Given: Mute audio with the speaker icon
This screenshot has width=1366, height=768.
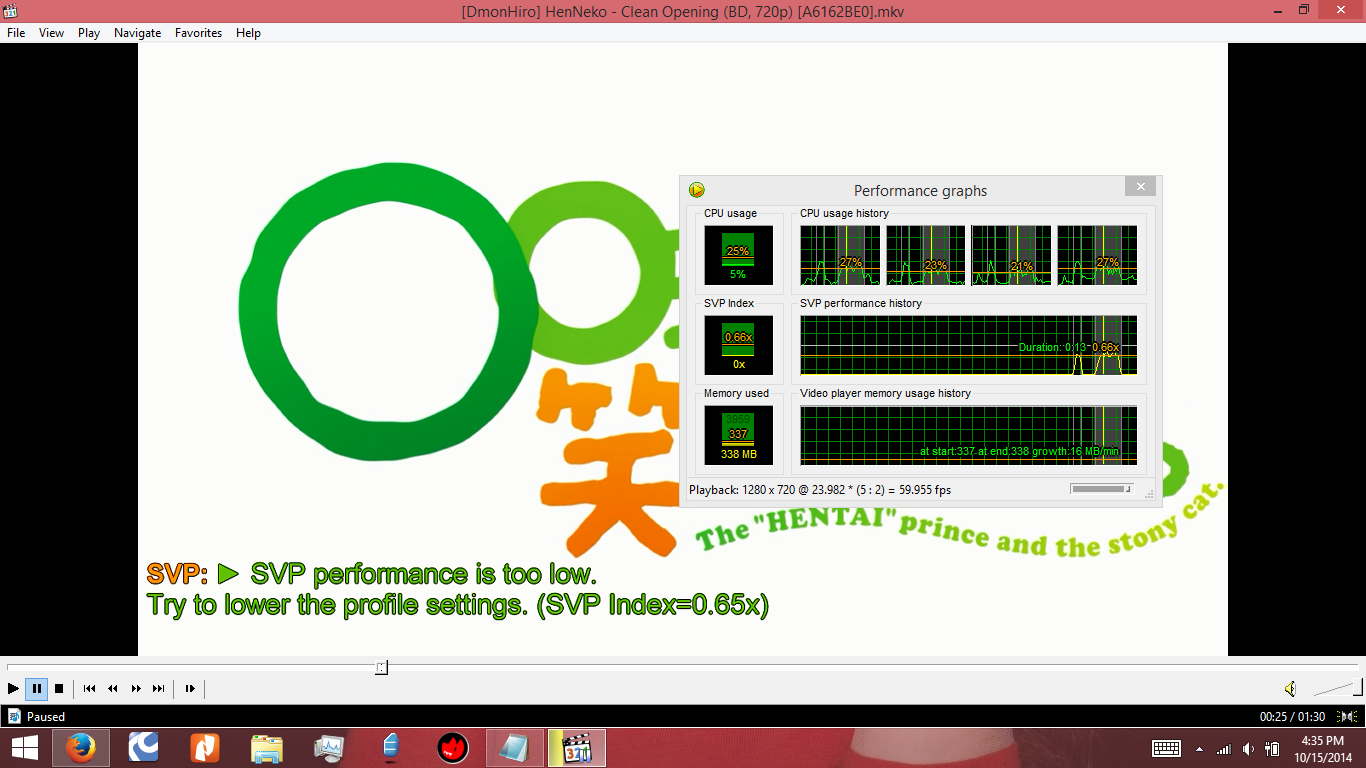Looking at the screenshot, I should click(1290, 688).
